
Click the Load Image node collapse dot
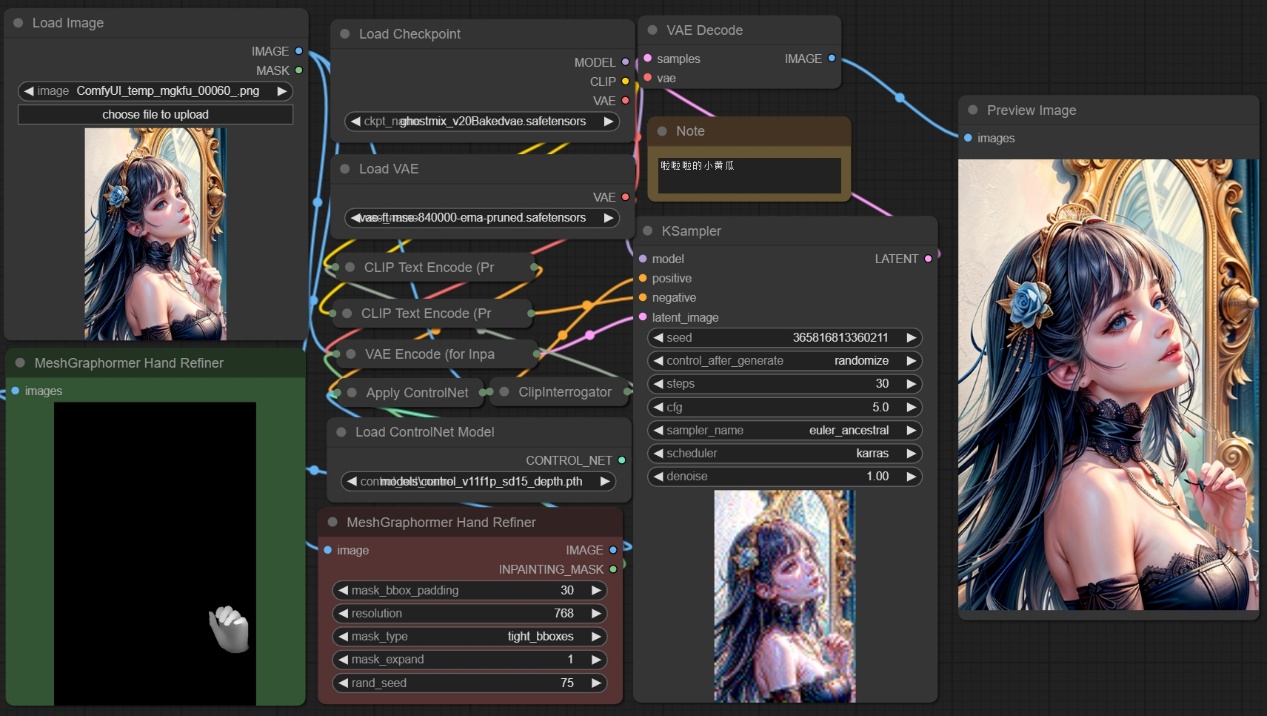(18, 23)
